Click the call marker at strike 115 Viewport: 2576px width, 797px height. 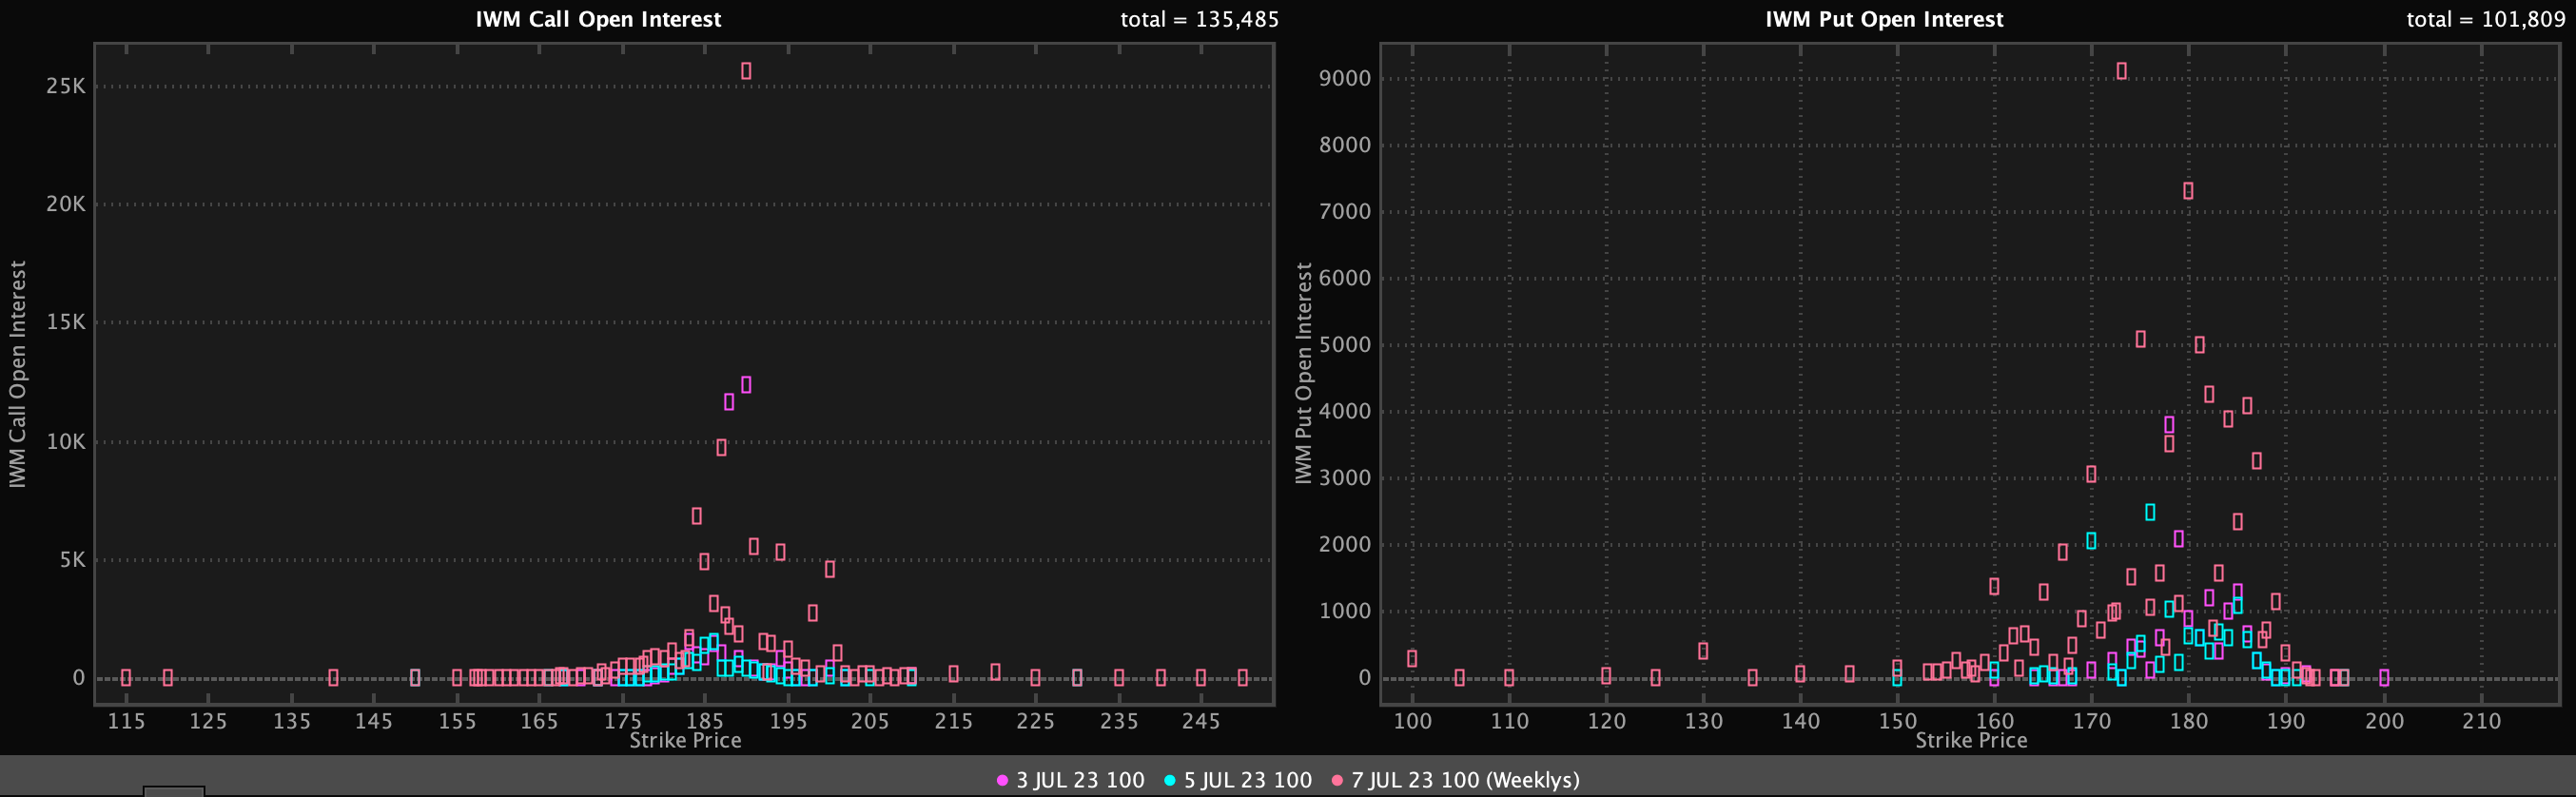(126, 677)
